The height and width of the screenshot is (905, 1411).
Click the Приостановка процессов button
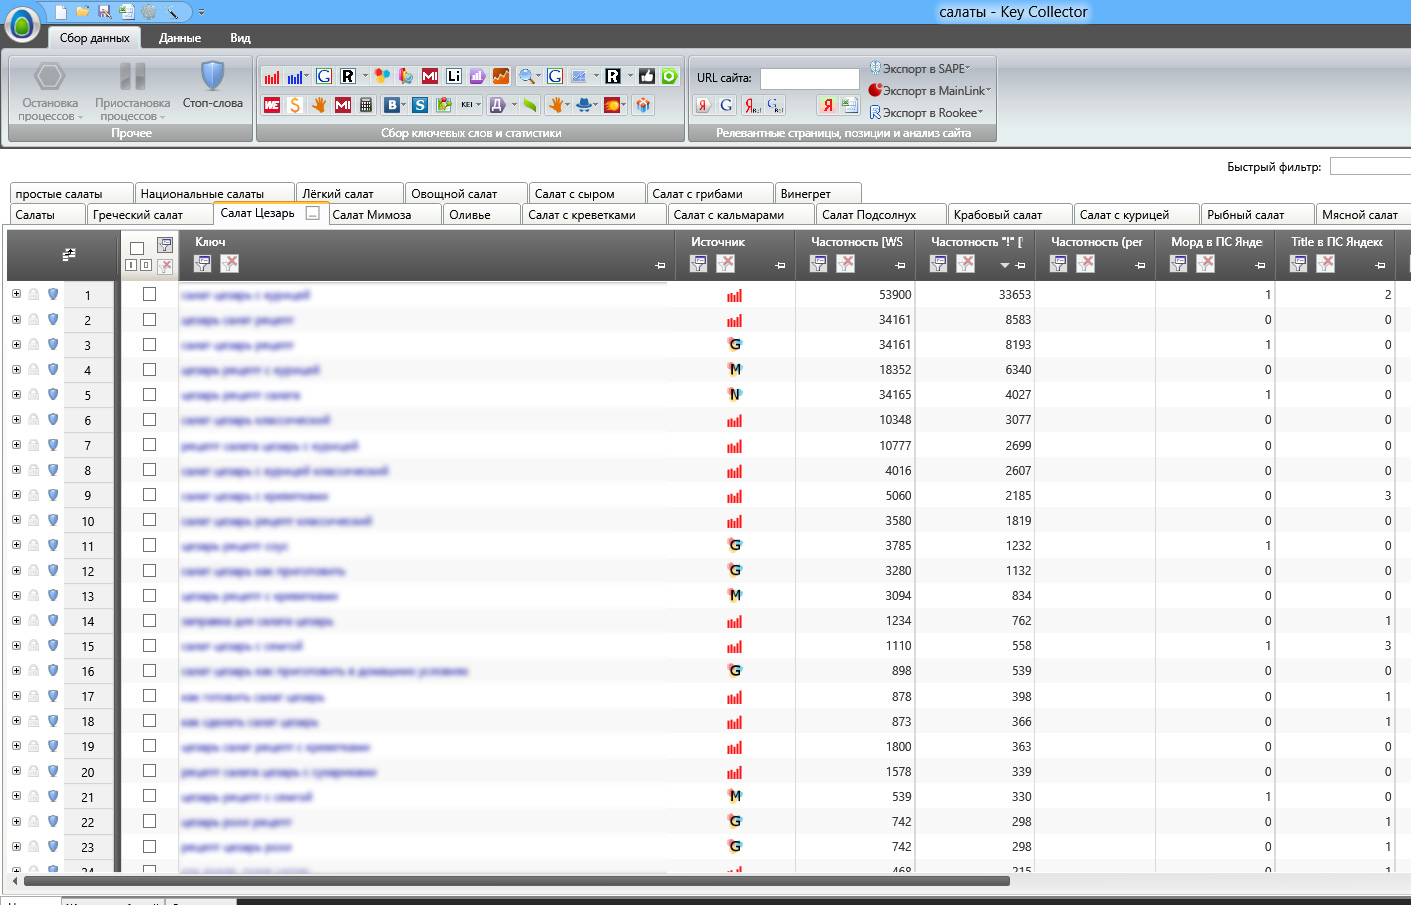click(x=132, y=92)
